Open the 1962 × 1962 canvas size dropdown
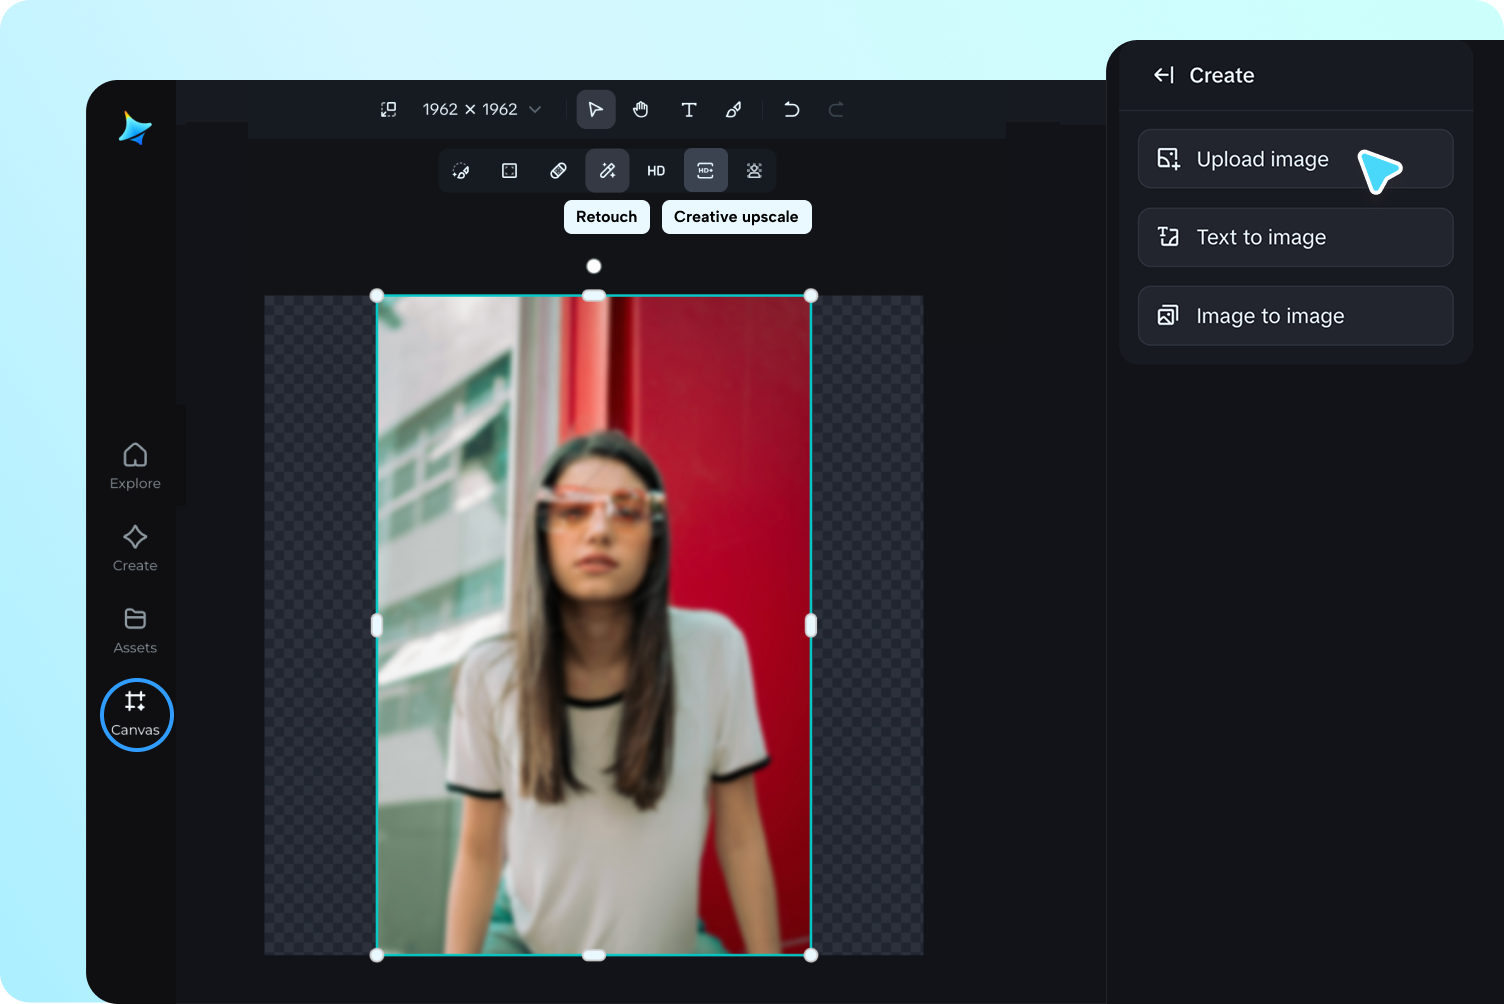Screen dimensions: 1504x1004 pyautogui.click(x=481, y=109)
